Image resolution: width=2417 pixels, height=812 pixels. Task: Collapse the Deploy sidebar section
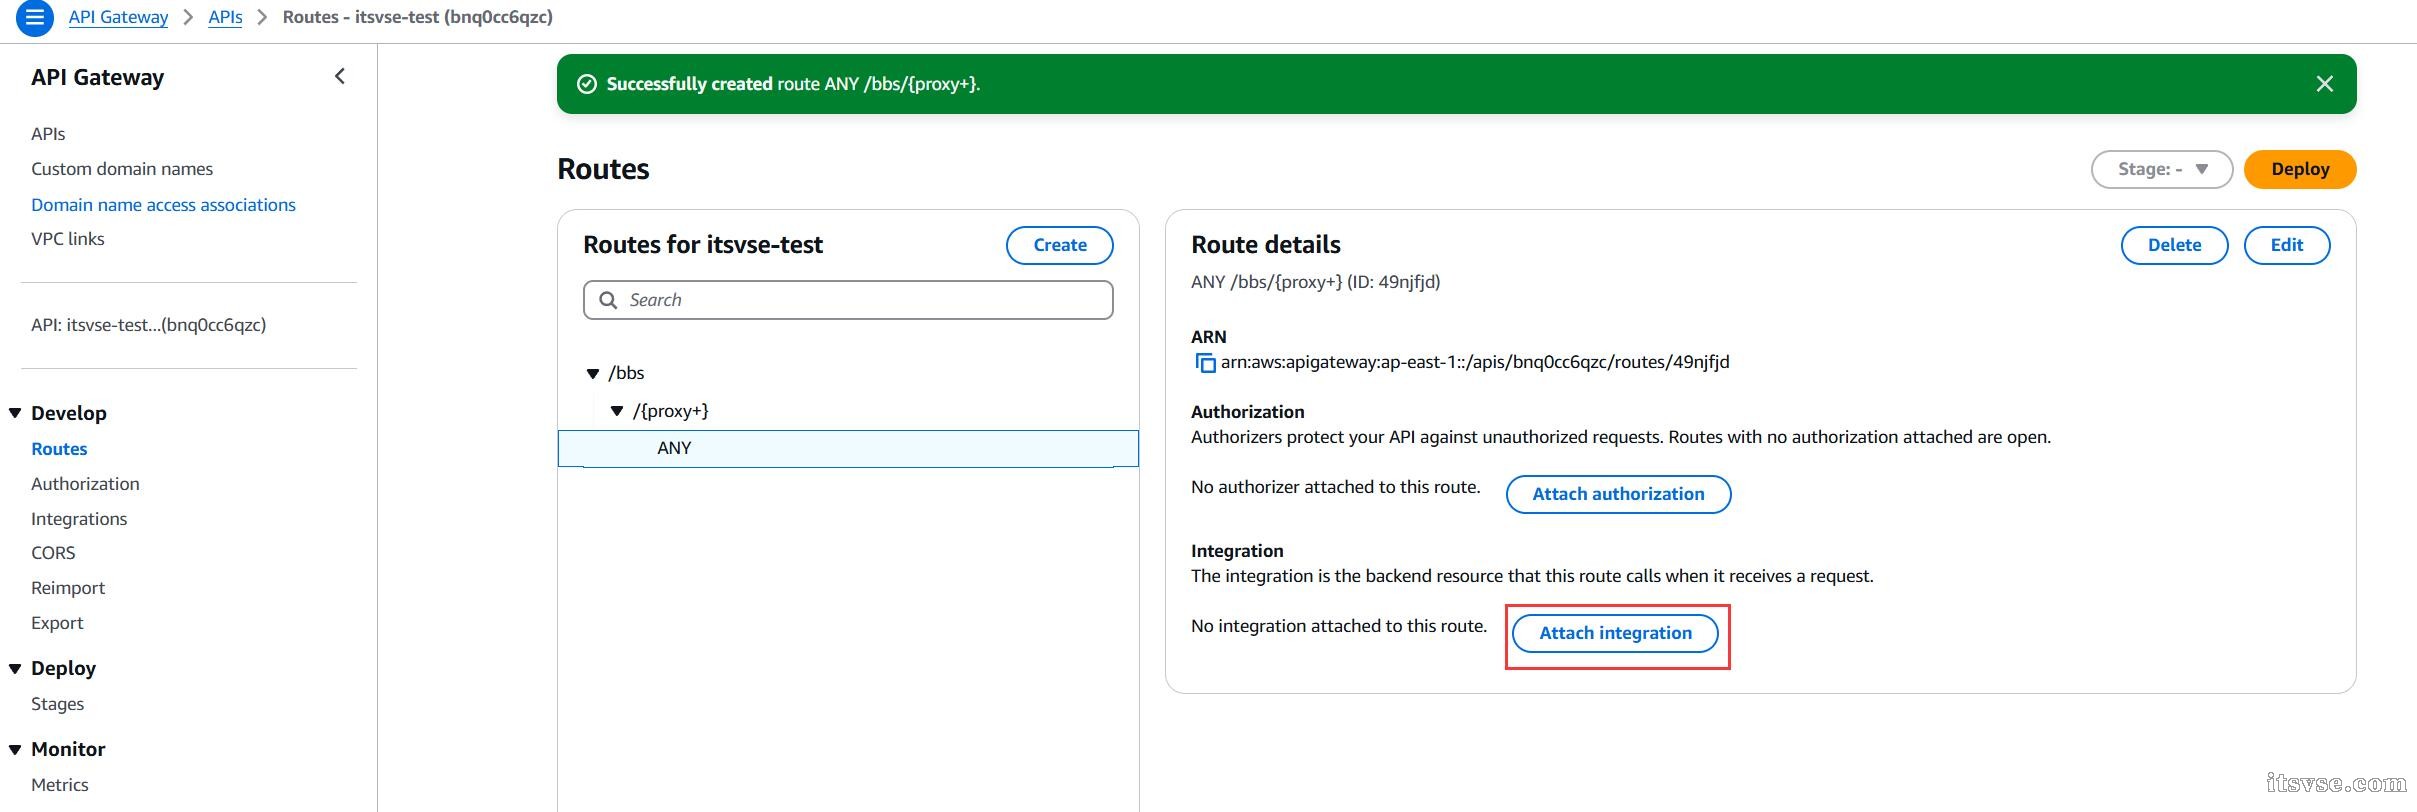pyautogui.click(x=15, y=668)
